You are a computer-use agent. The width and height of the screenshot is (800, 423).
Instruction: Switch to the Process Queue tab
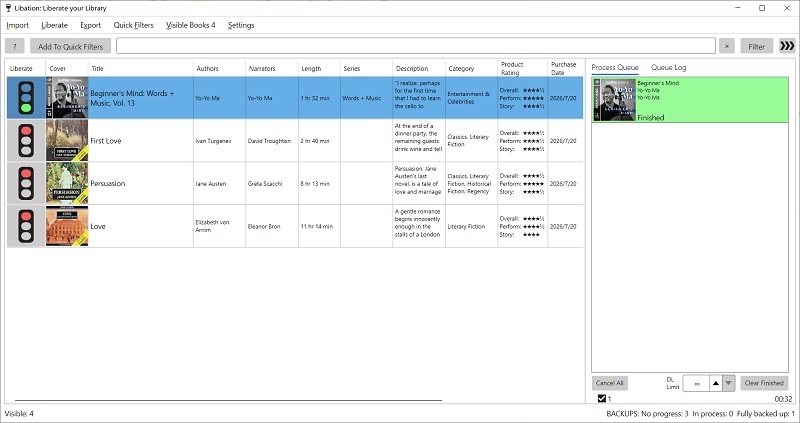(615, 67)
